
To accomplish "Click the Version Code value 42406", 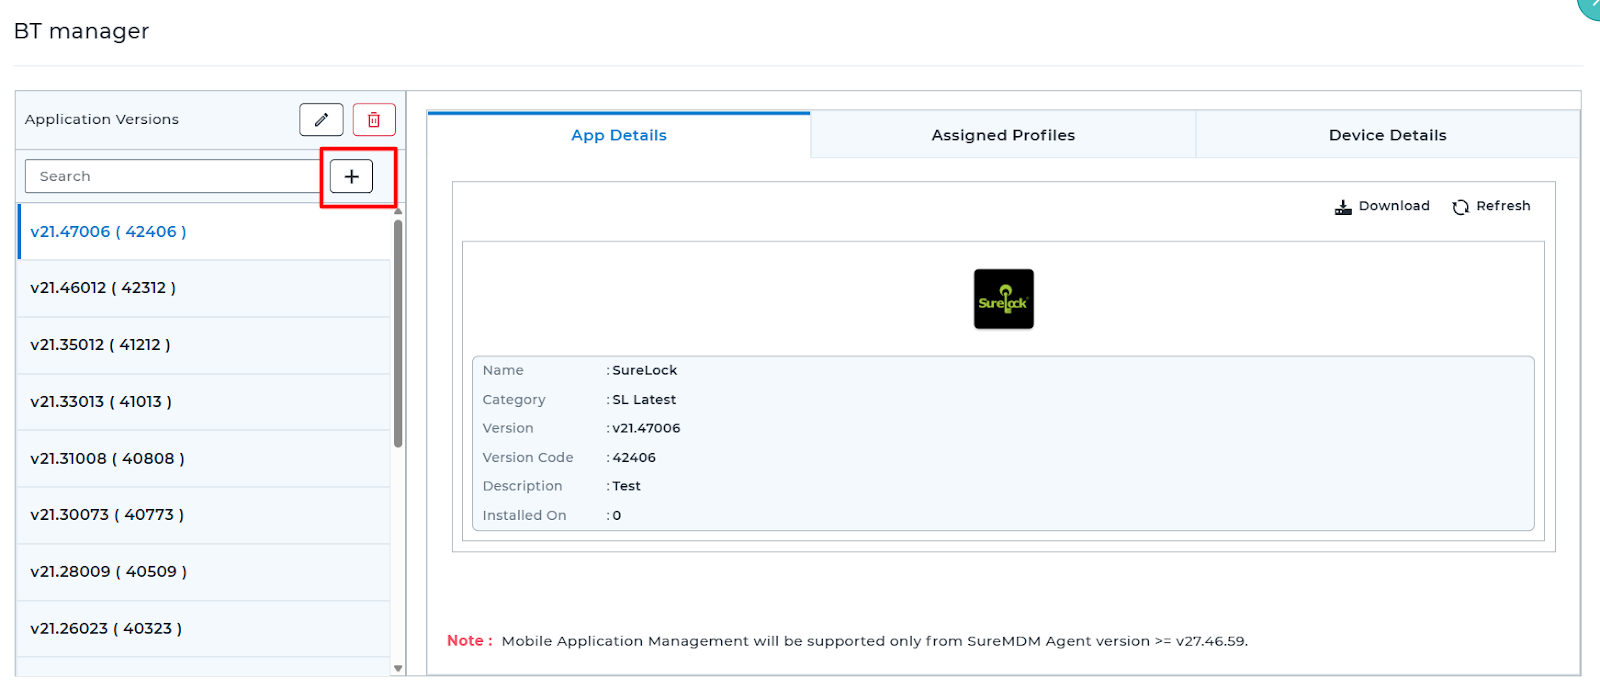I will click(634, 458).
